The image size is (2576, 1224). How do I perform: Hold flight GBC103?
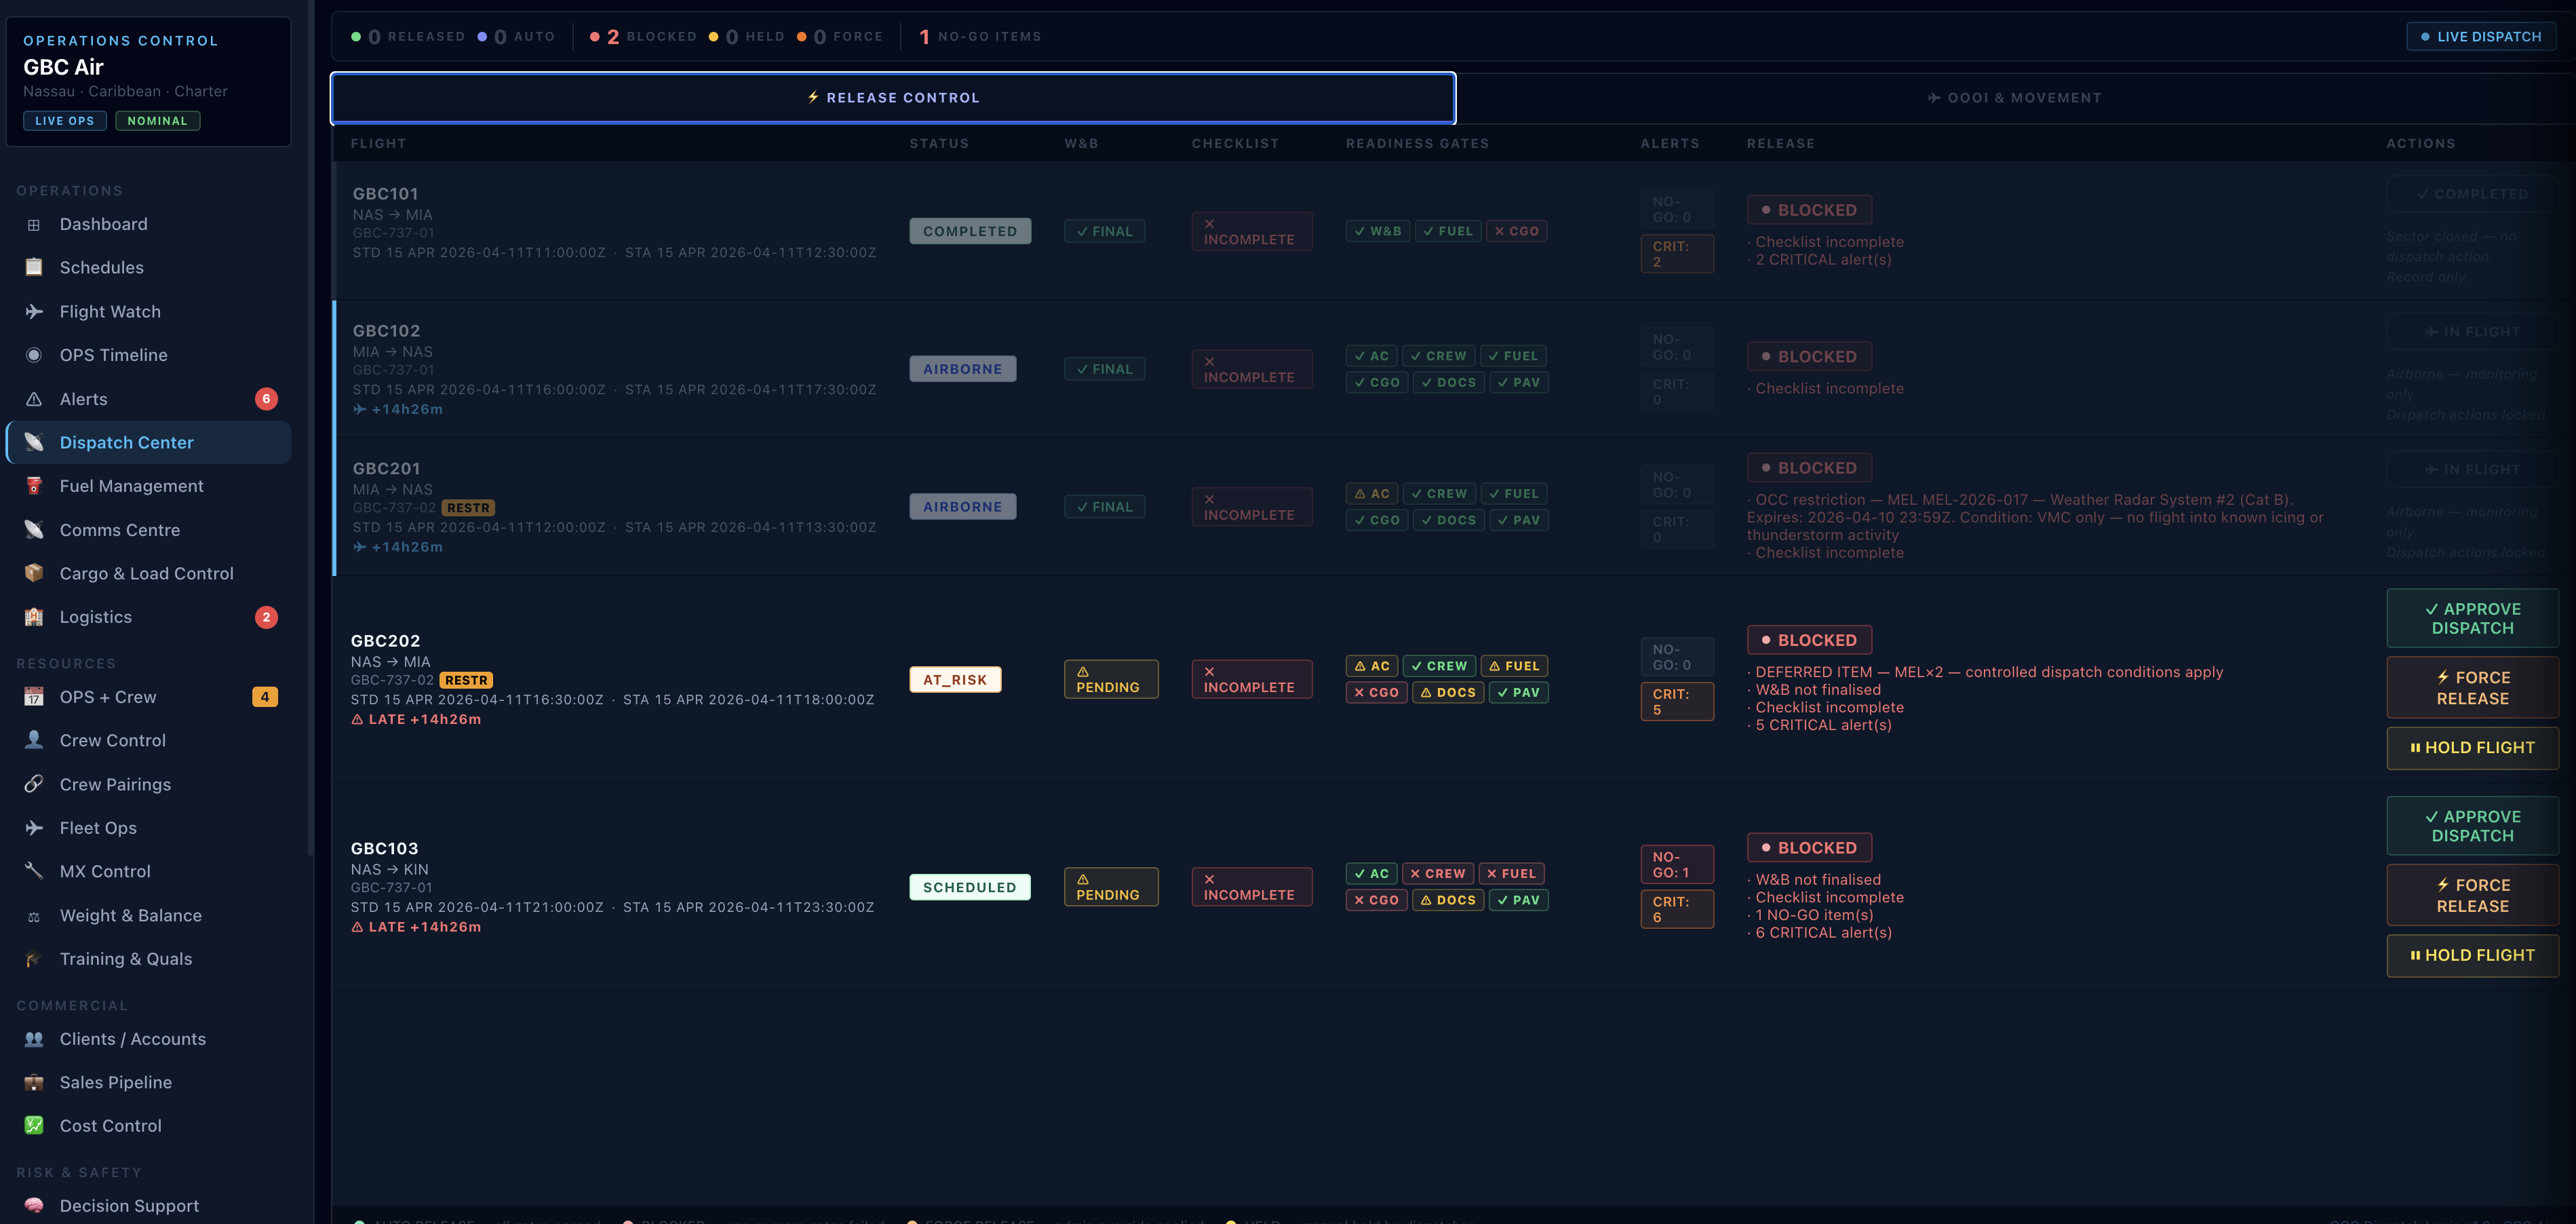pos(2472,956)
